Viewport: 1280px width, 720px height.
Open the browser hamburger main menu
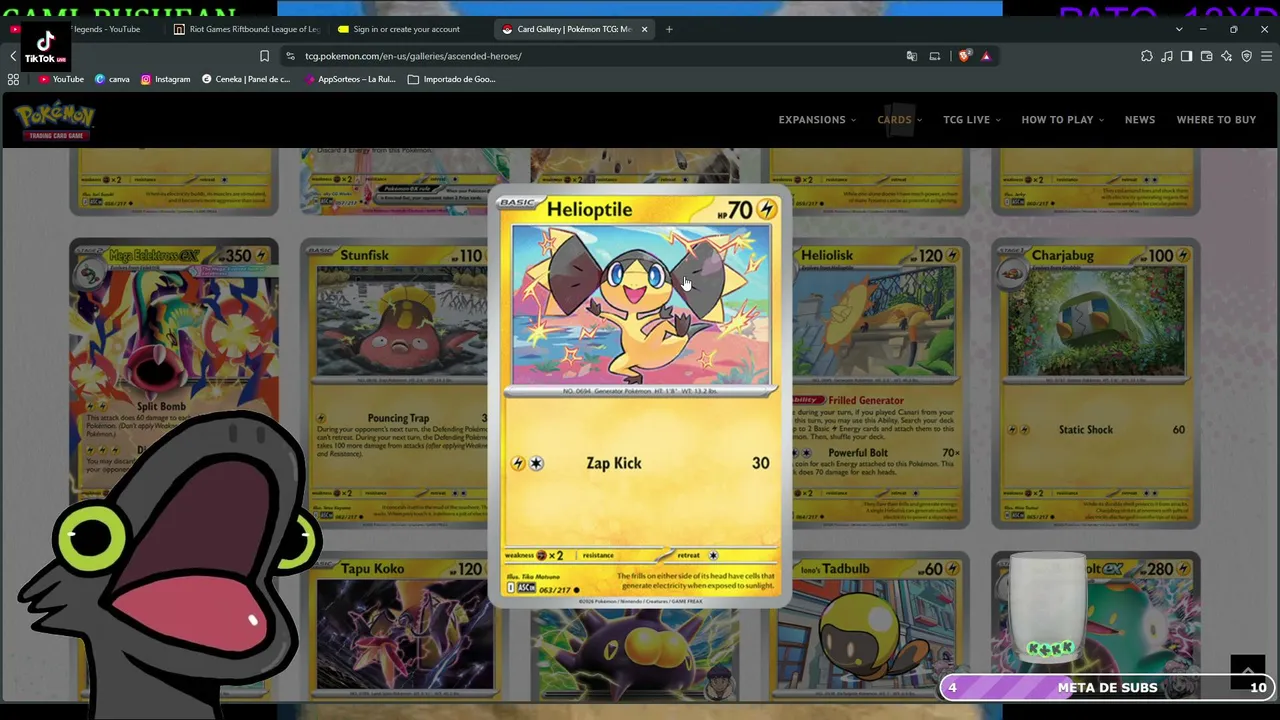point(1266,56)
